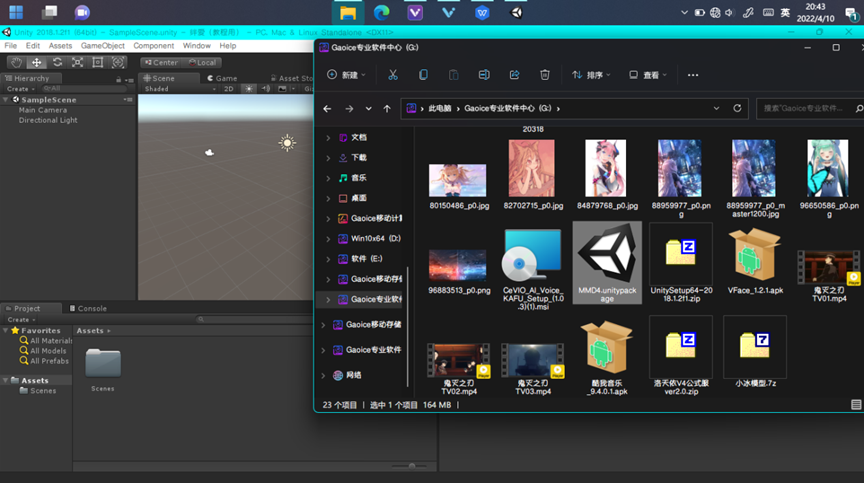This screenshot has height=483, width=864.
Task: Adjust the Project panel icon size slider
Action: [411, 466]
